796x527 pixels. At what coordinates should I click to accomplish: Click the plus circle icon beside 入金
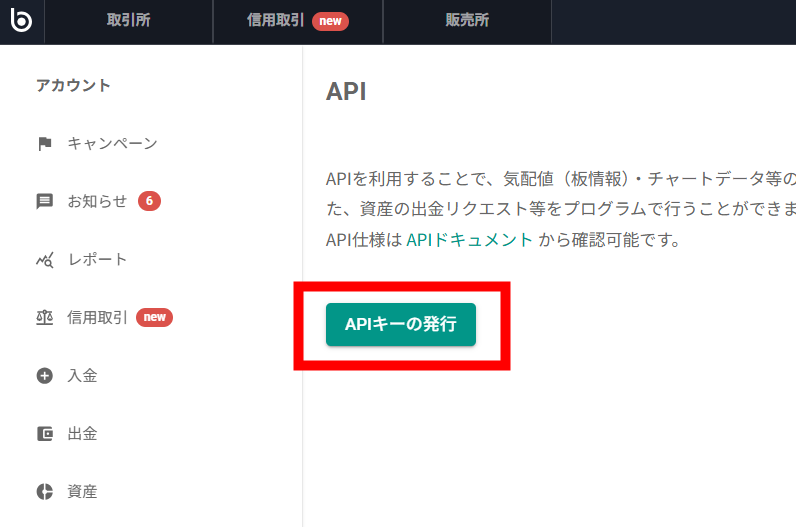(44, 376)
